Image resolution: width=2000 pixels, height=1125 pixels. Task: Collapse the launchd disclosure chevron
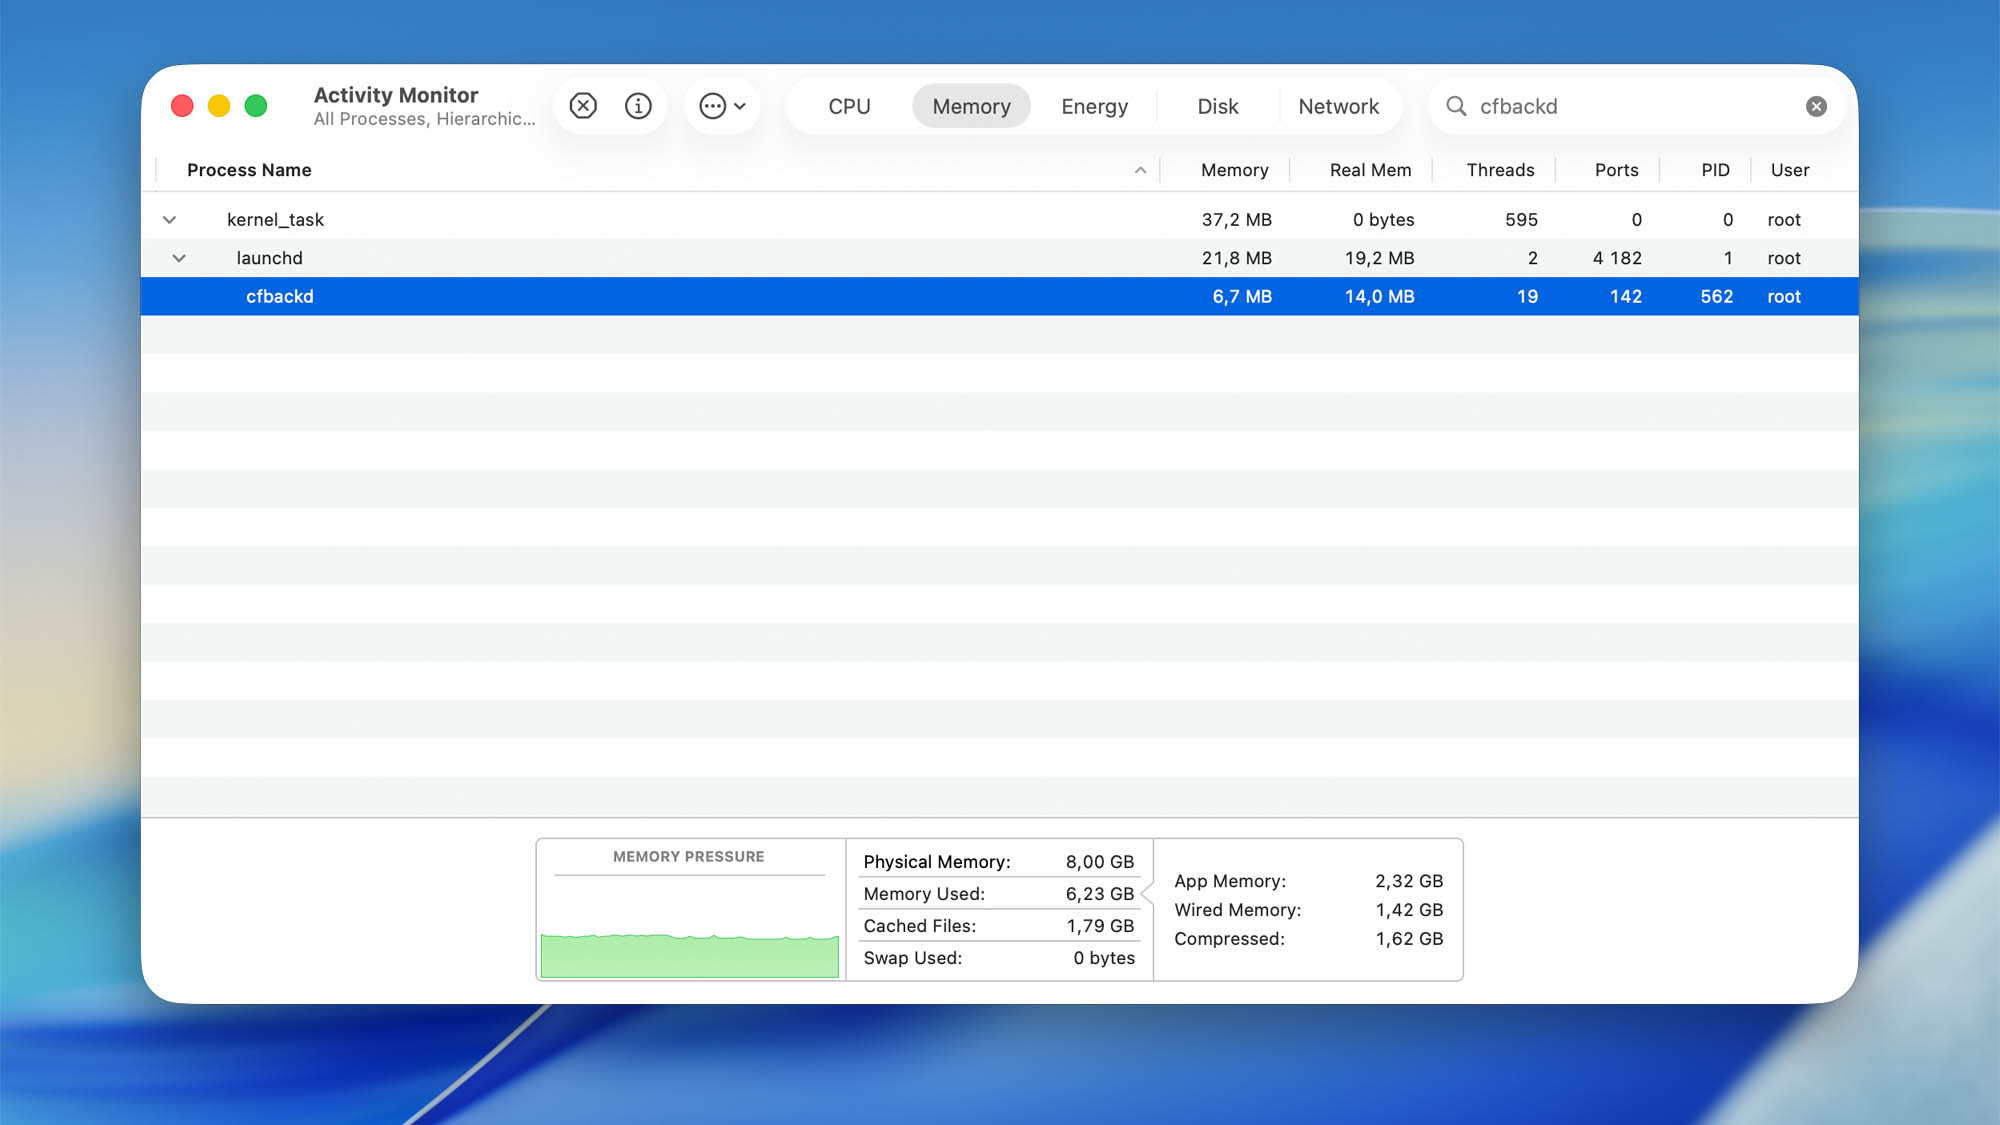point(179,258)
